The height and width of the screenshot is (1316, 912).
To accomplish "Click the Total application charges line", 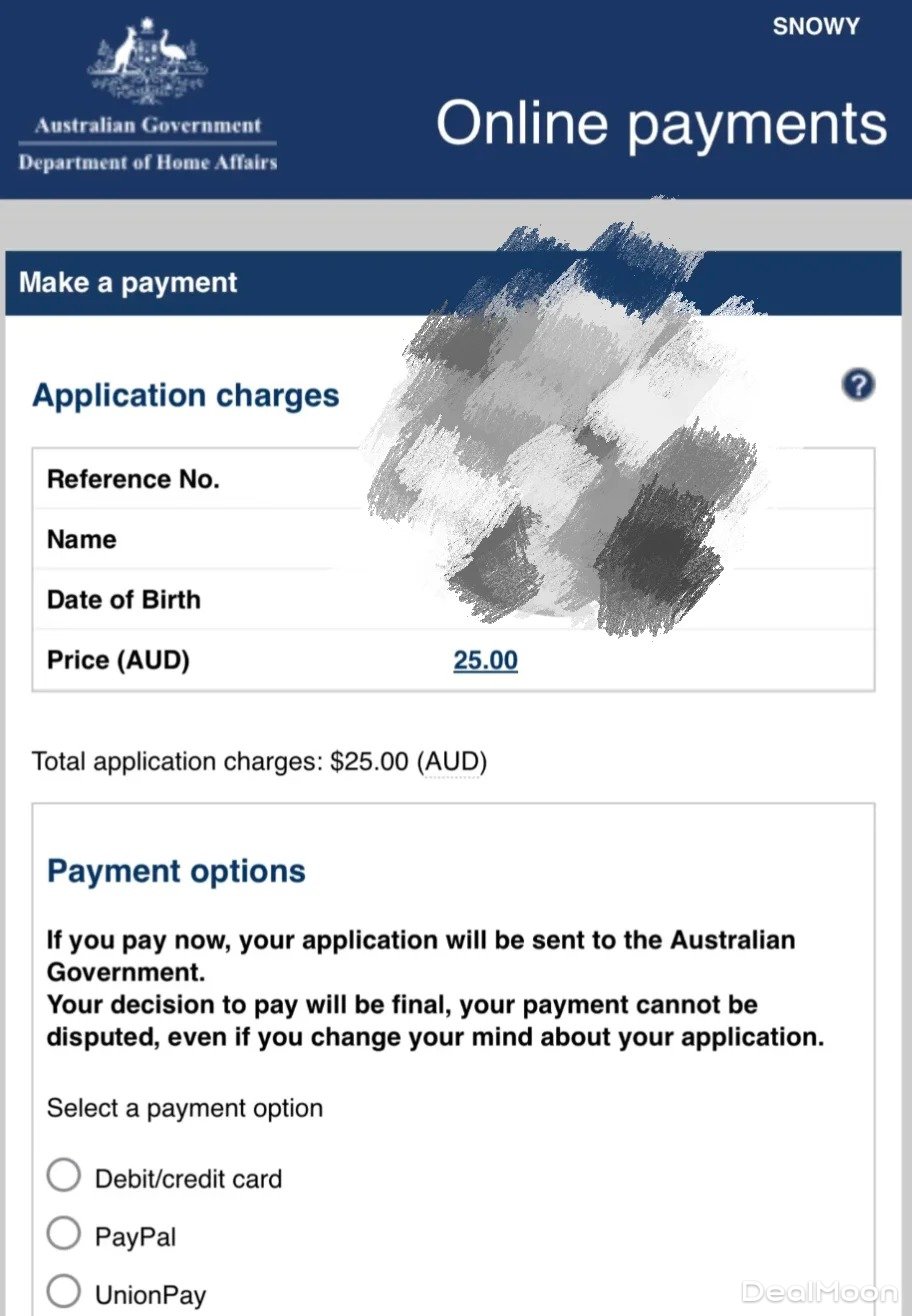I will 259,762.
